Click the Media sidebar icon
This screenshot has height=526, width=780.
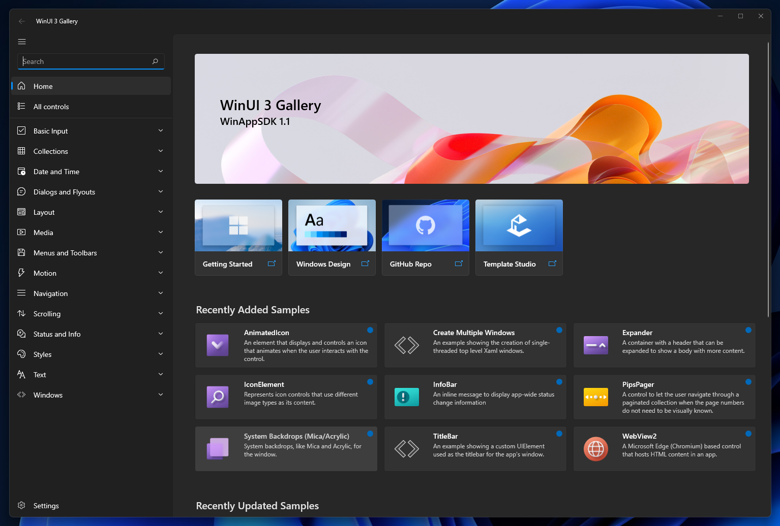(x=21, y=232)
